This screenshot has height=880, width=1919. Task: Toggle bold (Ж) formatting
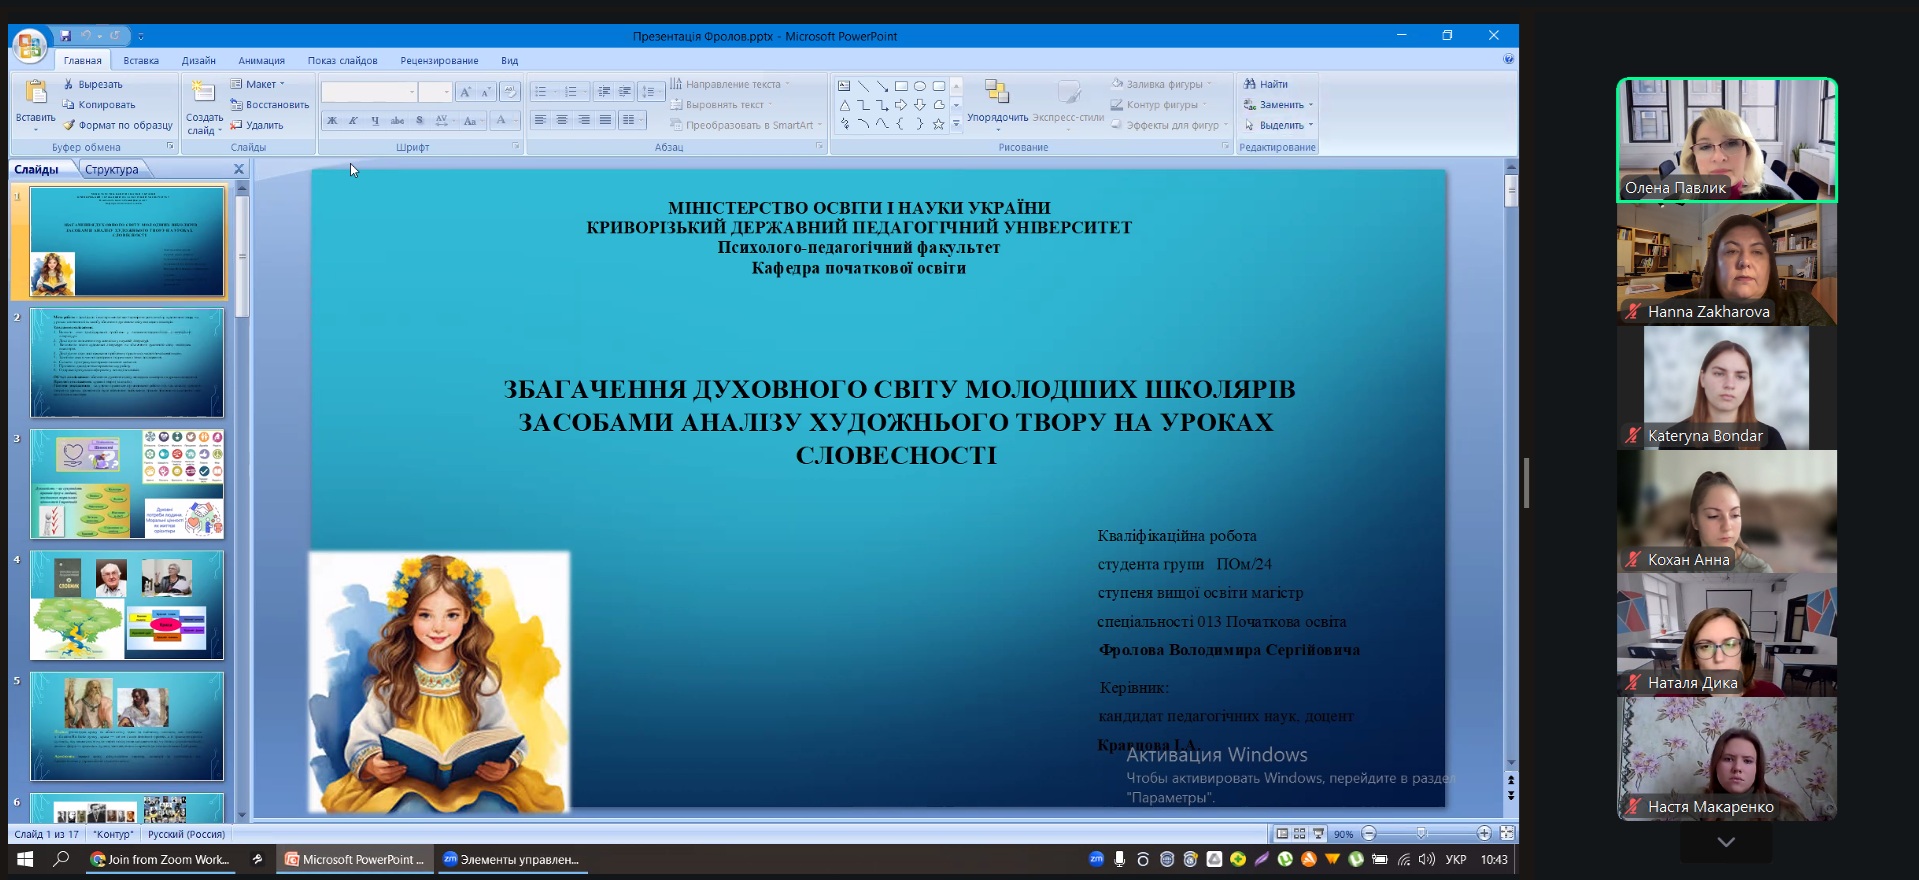click(x=332, y=121)
